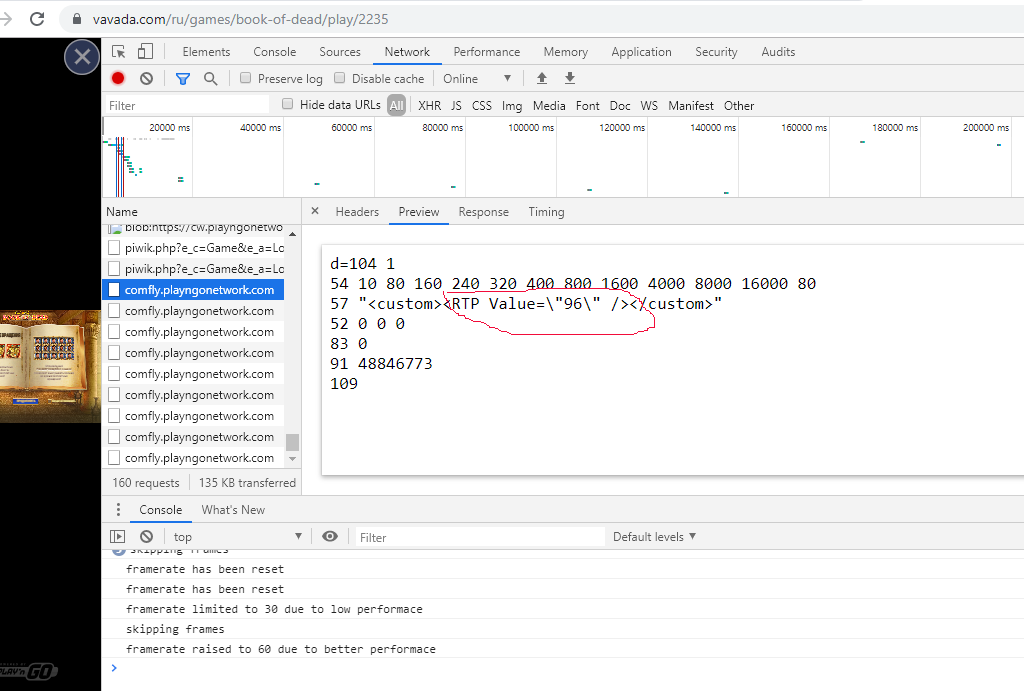Expand the top context selector in console
Screen dimensions: 1024x691
237,537
